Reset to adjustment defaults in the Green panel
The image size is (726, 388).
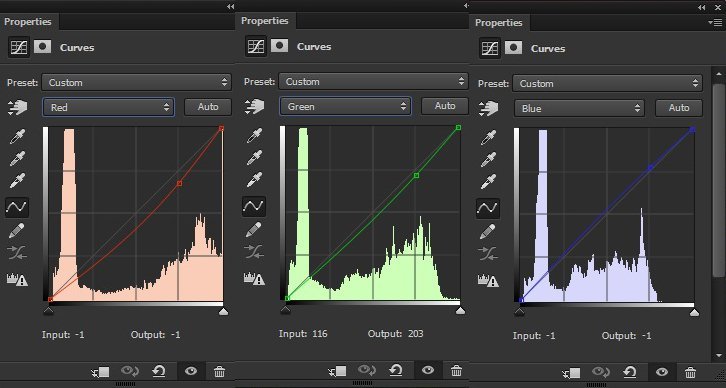(395, 370)
